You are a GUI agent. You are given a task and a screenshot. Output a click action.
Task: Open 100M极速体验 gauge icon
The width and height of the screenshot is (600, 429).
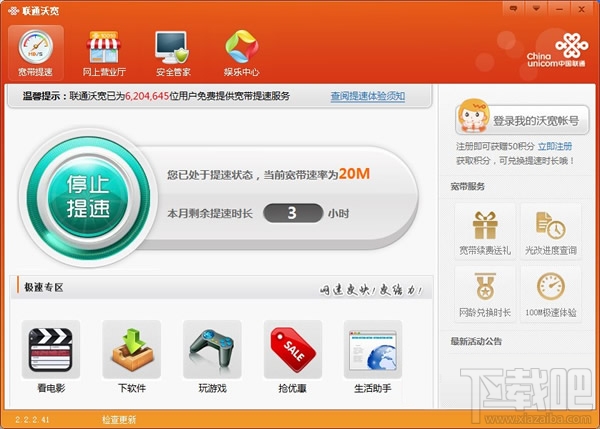pyautogui.click(x=551, y=294)
